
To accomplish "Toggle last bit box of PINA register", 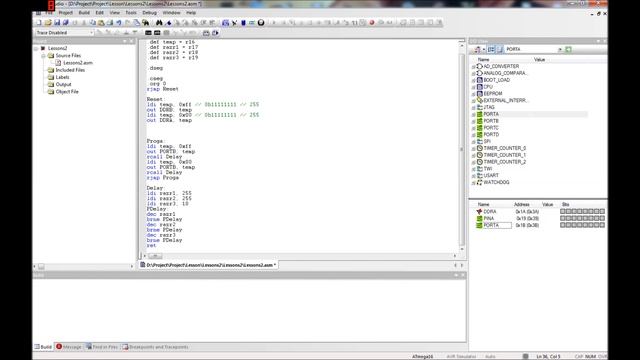I will click(602, 218).
